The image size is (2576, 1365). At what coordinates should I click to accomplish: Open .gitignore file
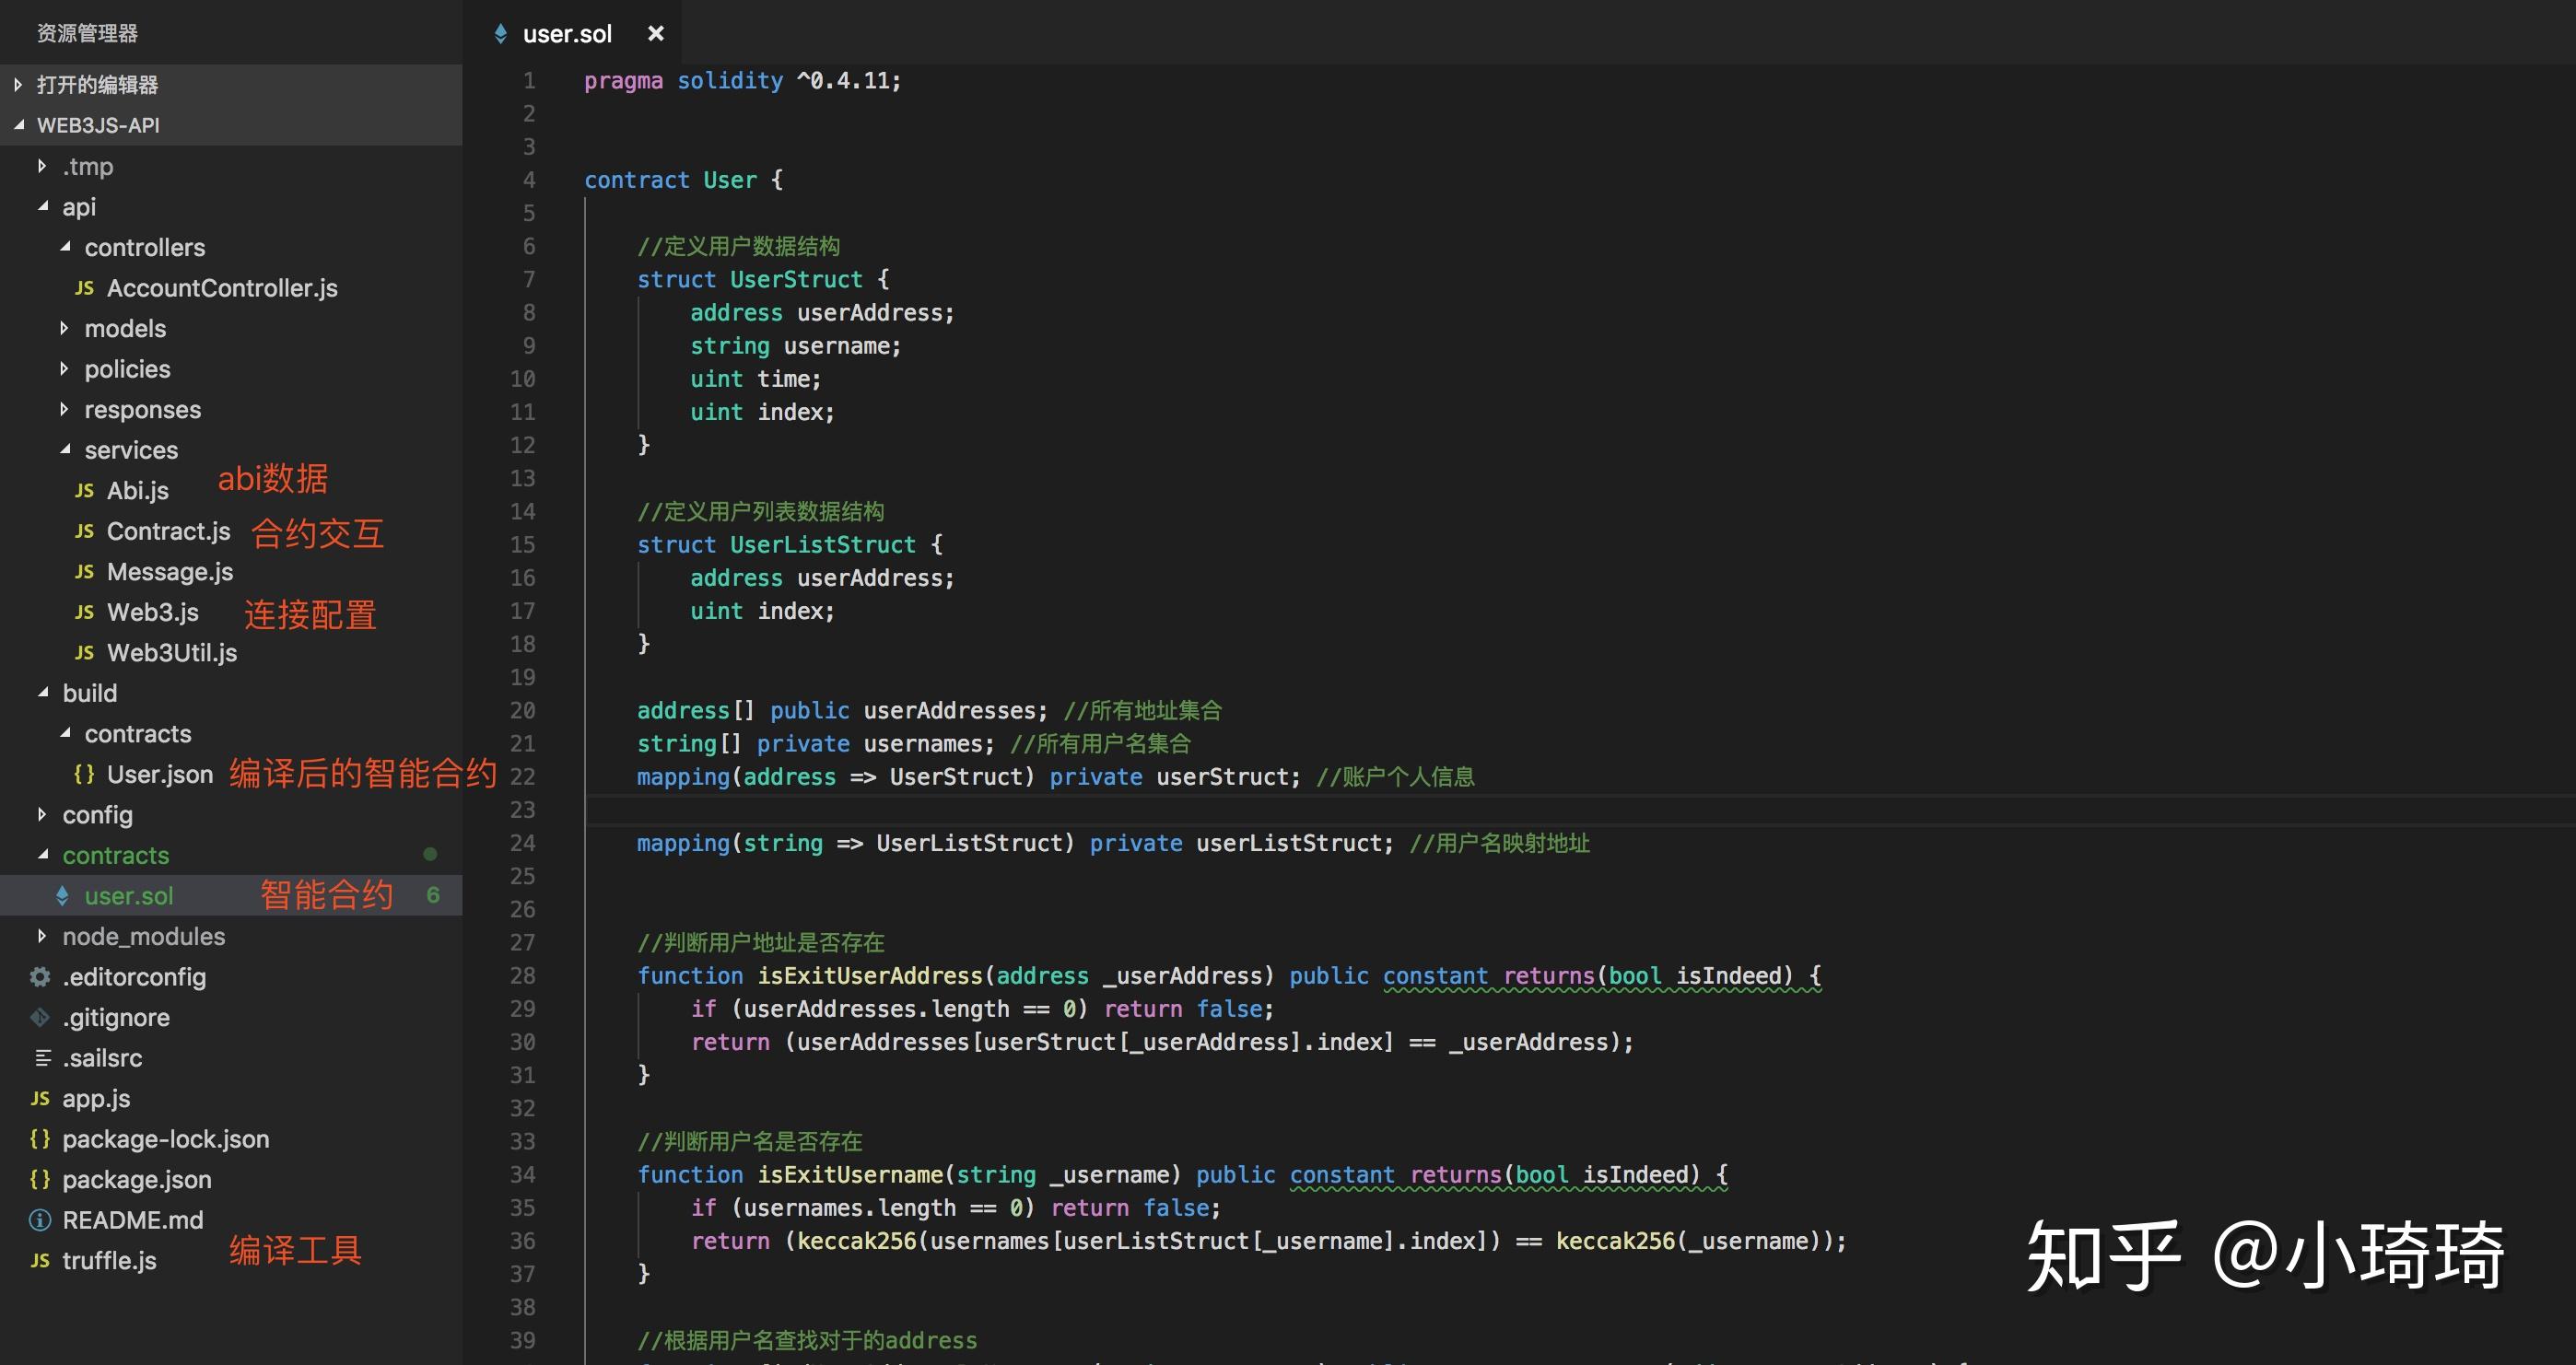click(x=116, y=1017)
